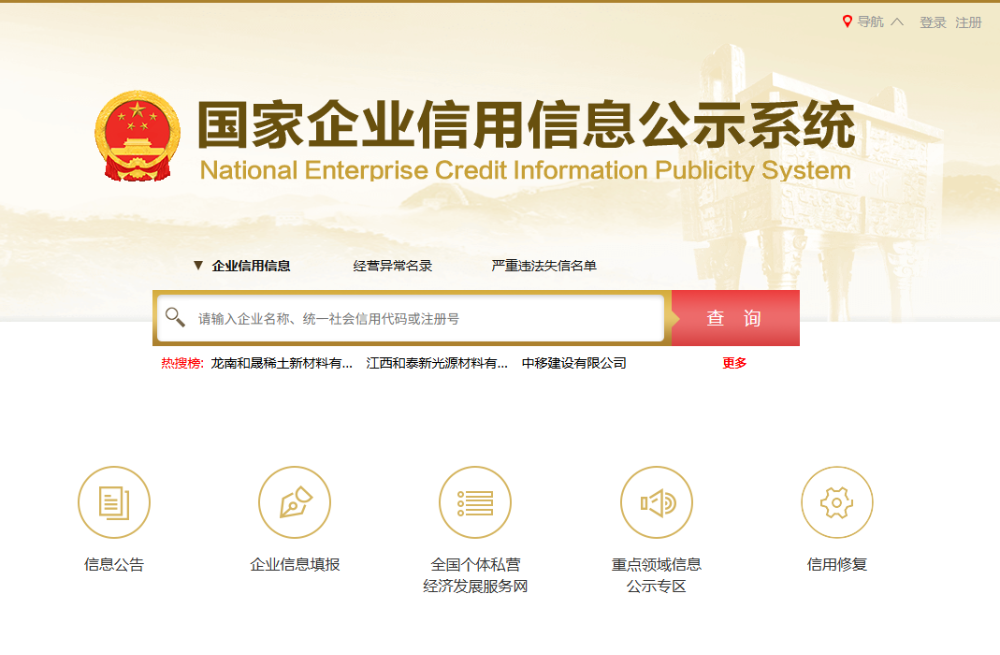
Task: Click the 全国个体私营经济发展服务网 label
Action: (x=475, y=575)
